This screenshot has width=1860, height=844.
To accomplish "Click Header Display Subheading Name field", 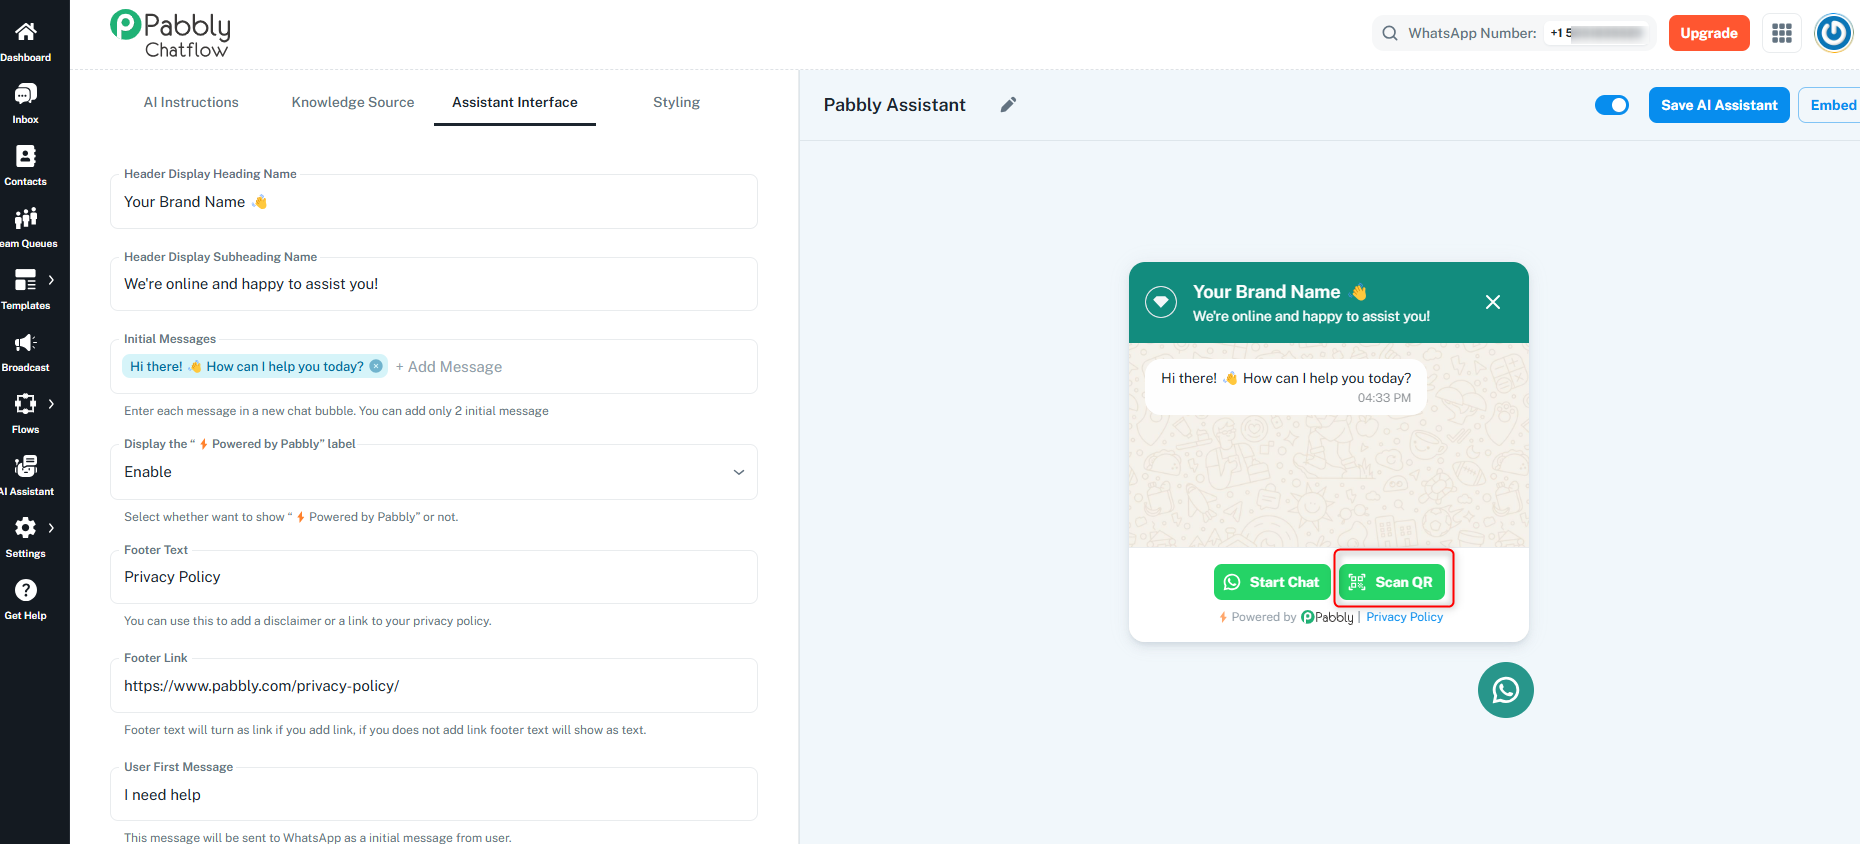I will [434, 284].
